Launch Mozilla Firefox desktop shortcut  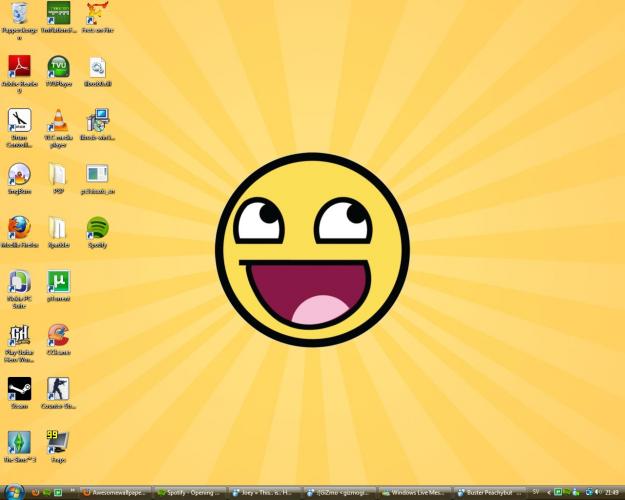(19, 227)
